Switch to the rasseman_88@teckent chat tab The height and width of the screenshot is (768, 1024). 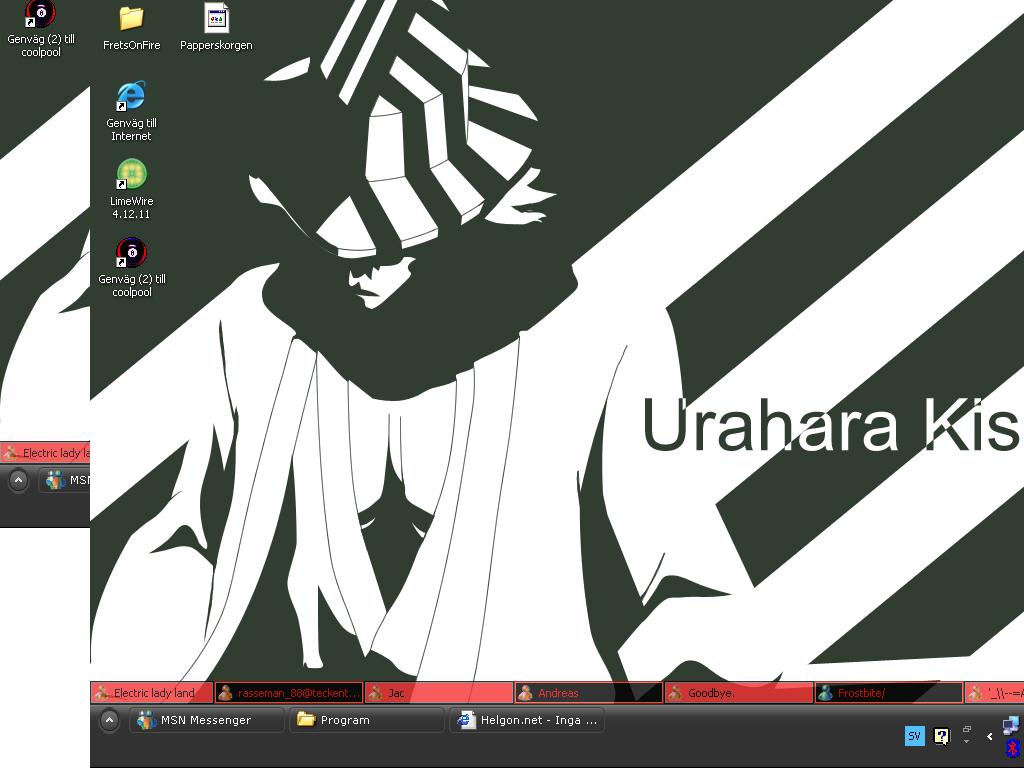point(289,693)
